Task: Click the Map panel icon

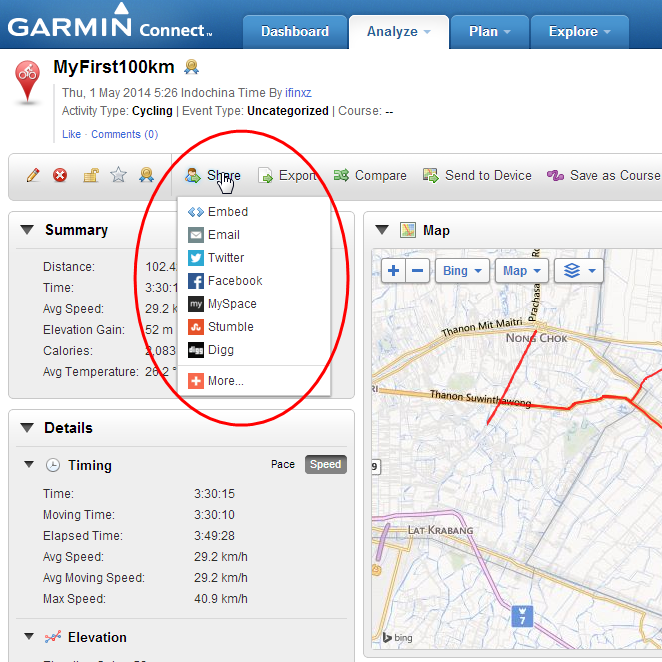Action: (x=408, y=230)
